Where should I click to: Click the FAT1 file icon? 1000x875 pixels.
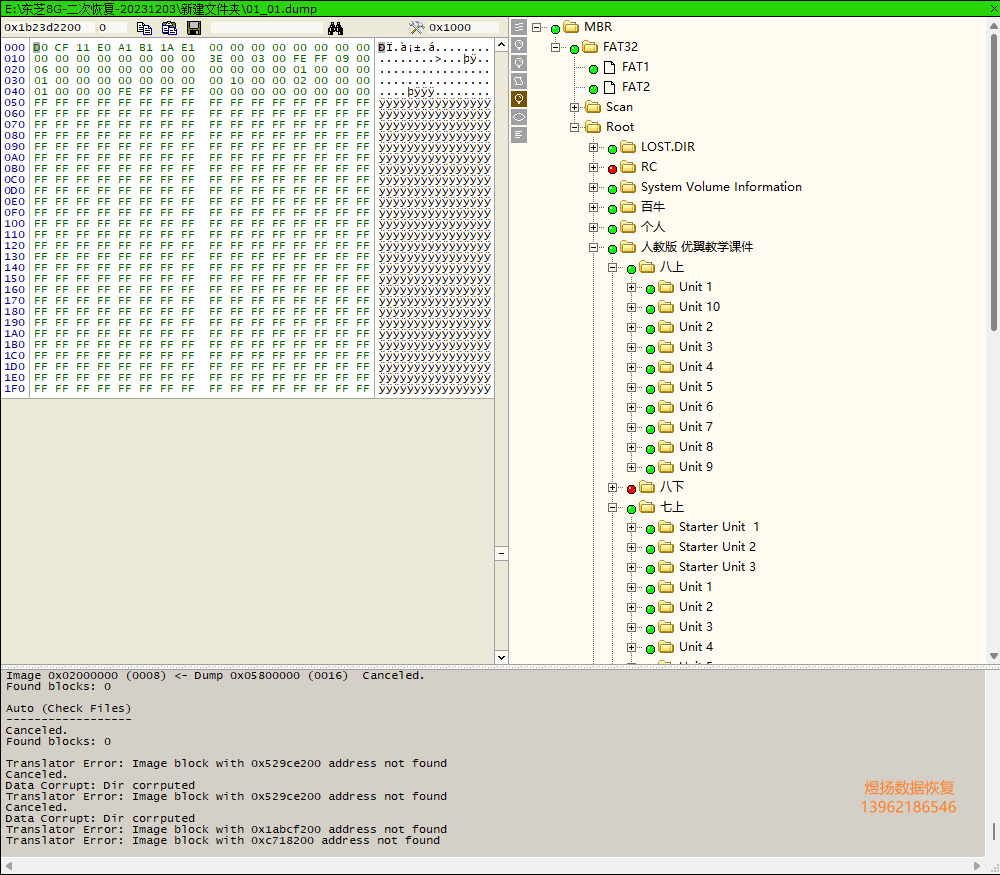[x=610, y=67]
